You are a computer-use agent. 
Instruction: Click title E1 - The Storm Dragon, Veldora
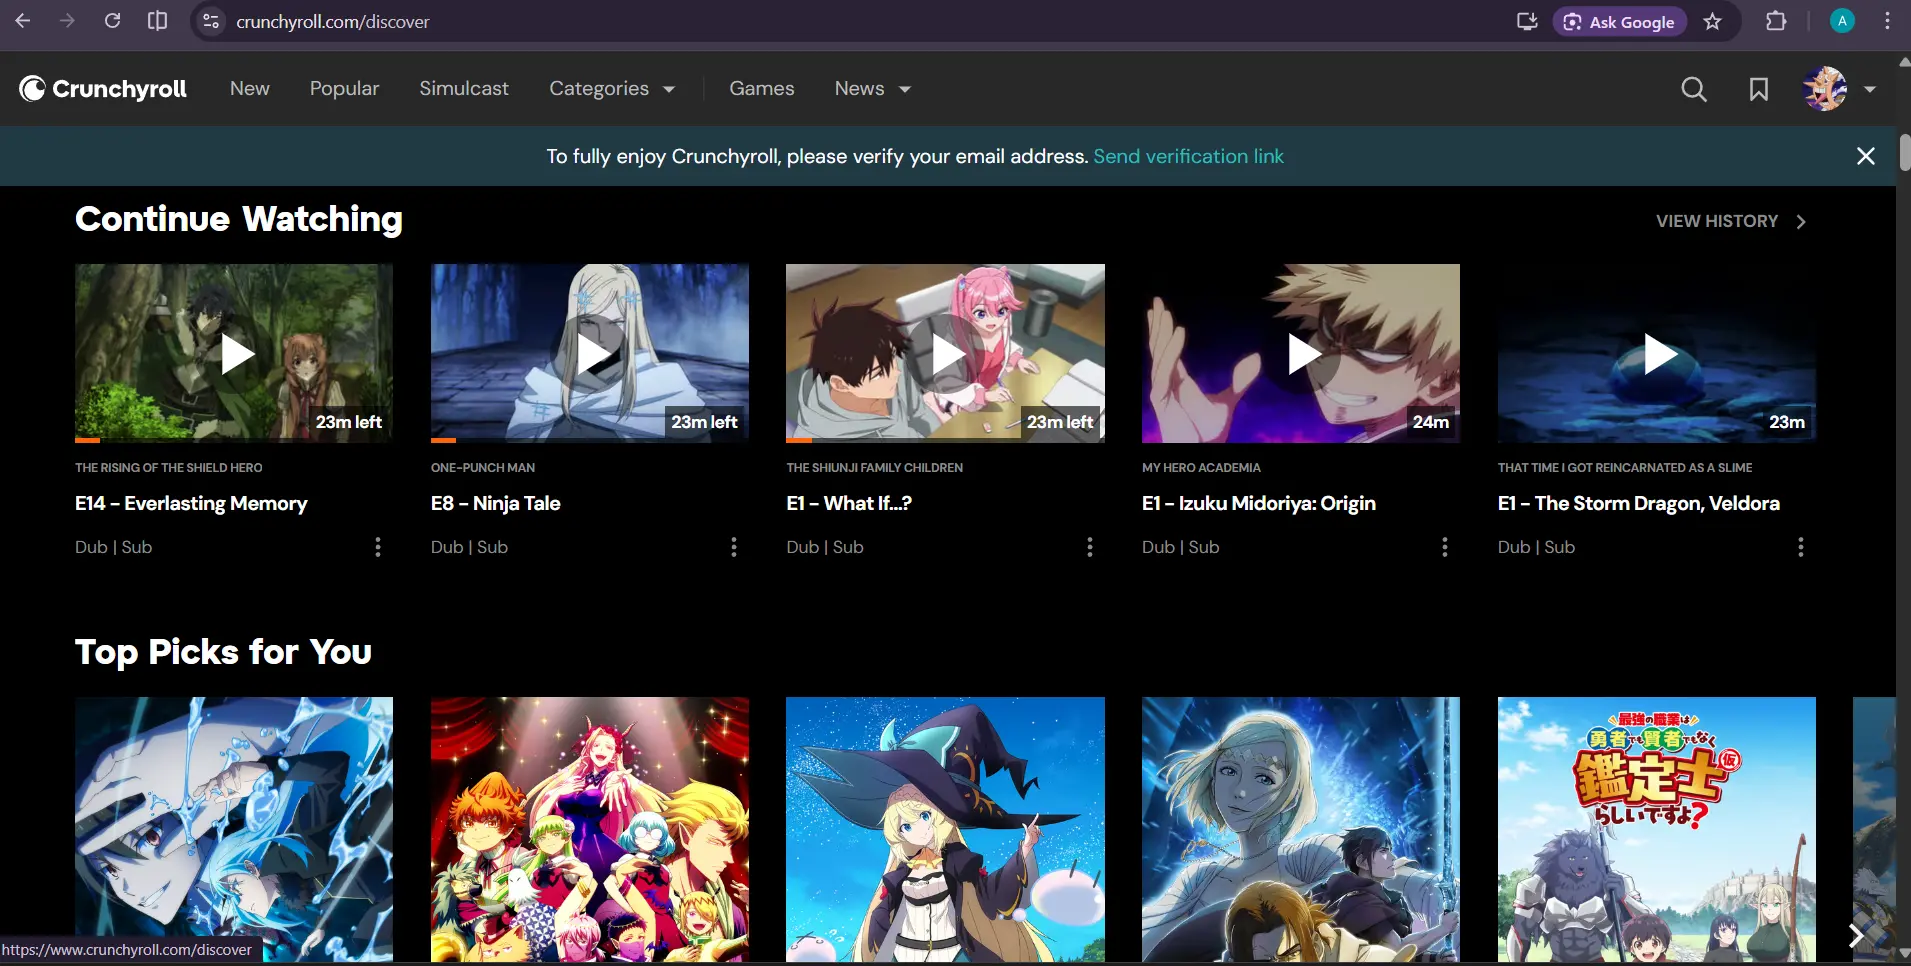(1639, 504)
